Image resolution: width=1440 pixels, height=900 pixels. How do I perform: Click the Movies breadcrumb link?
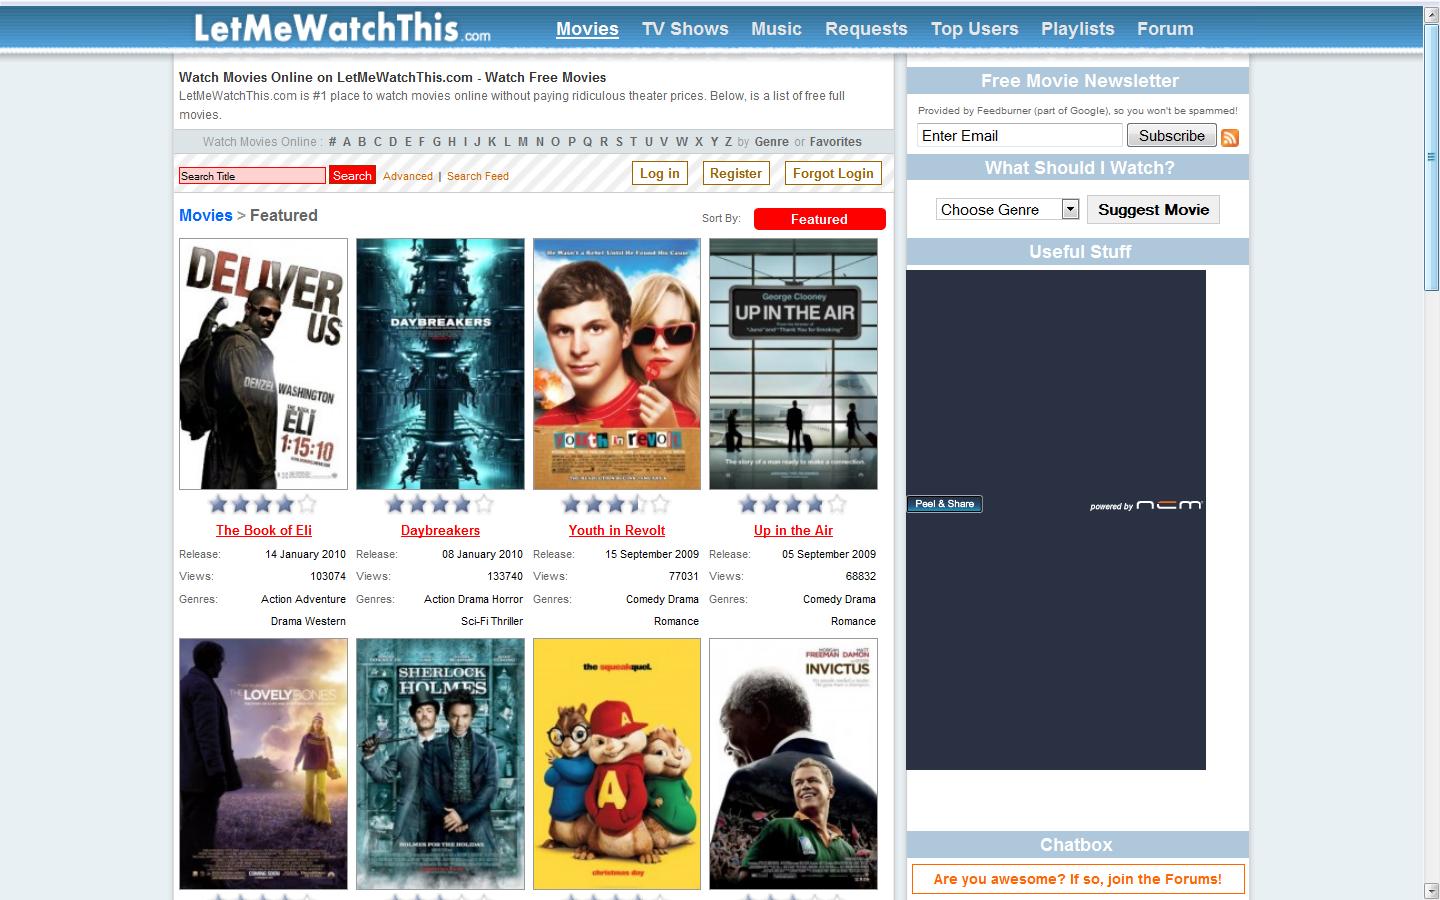click(x=205, y=215)
